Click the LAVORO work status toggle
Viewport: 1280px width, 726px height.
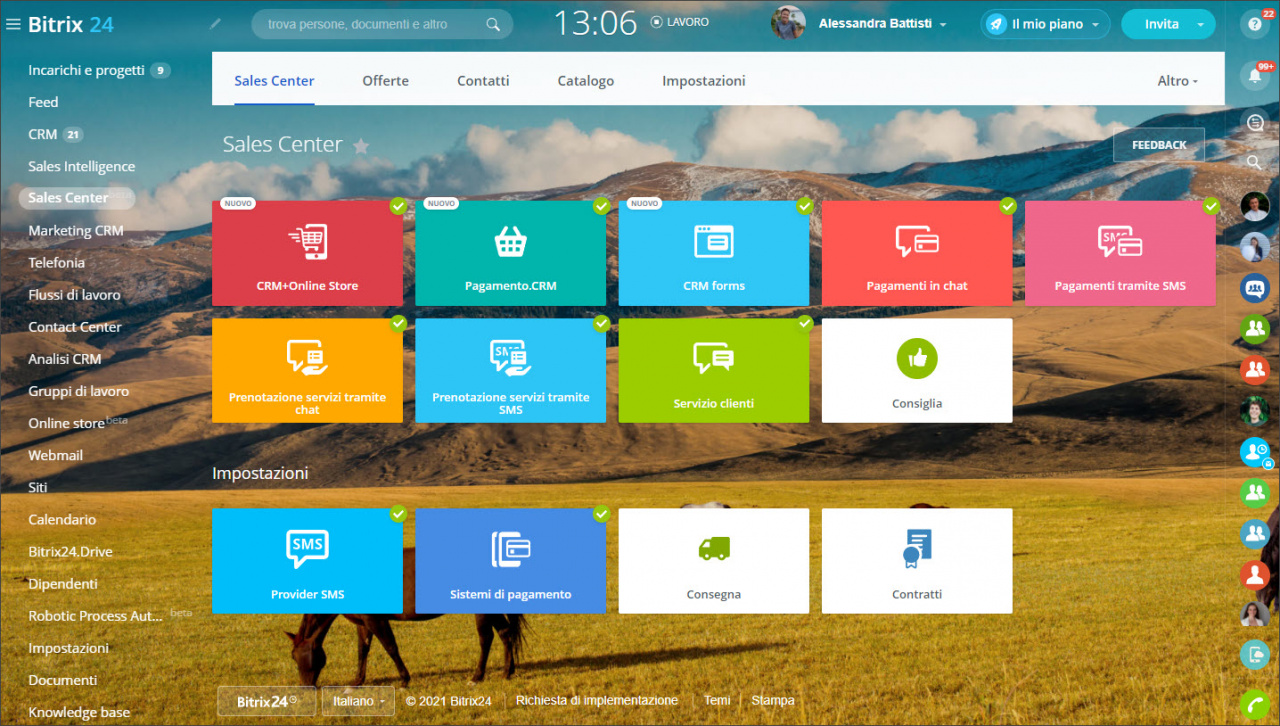[x=680, y=22]
